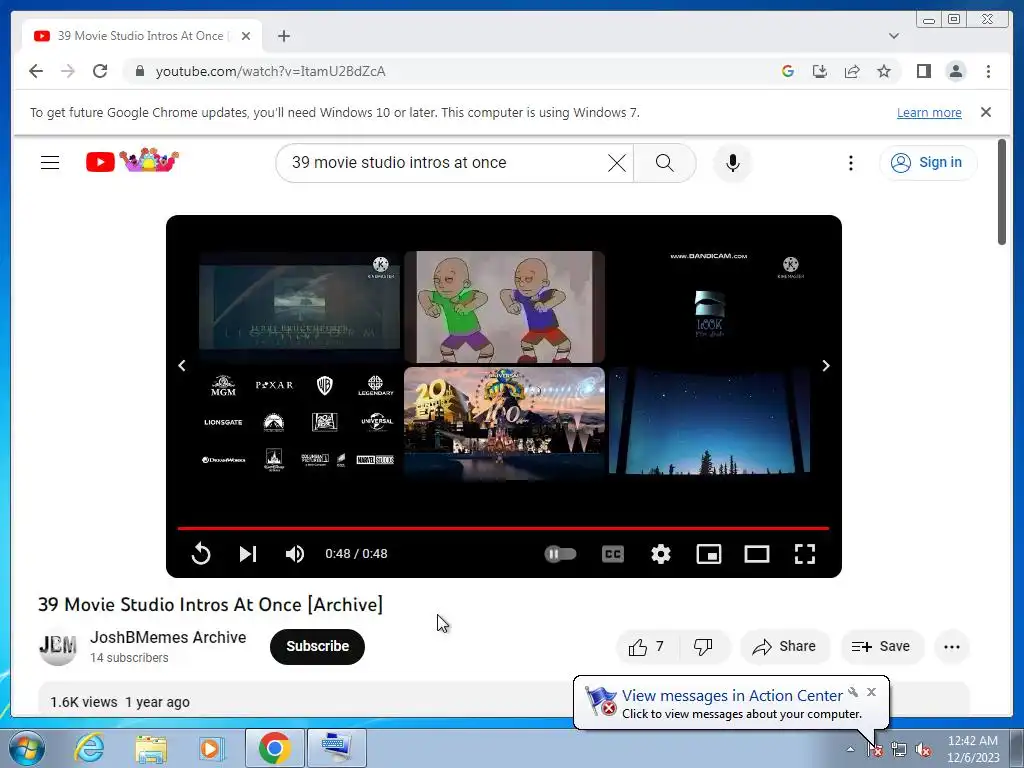1024x768 pixels.
Task: Enter full screen mode
Action: [805, 554]
